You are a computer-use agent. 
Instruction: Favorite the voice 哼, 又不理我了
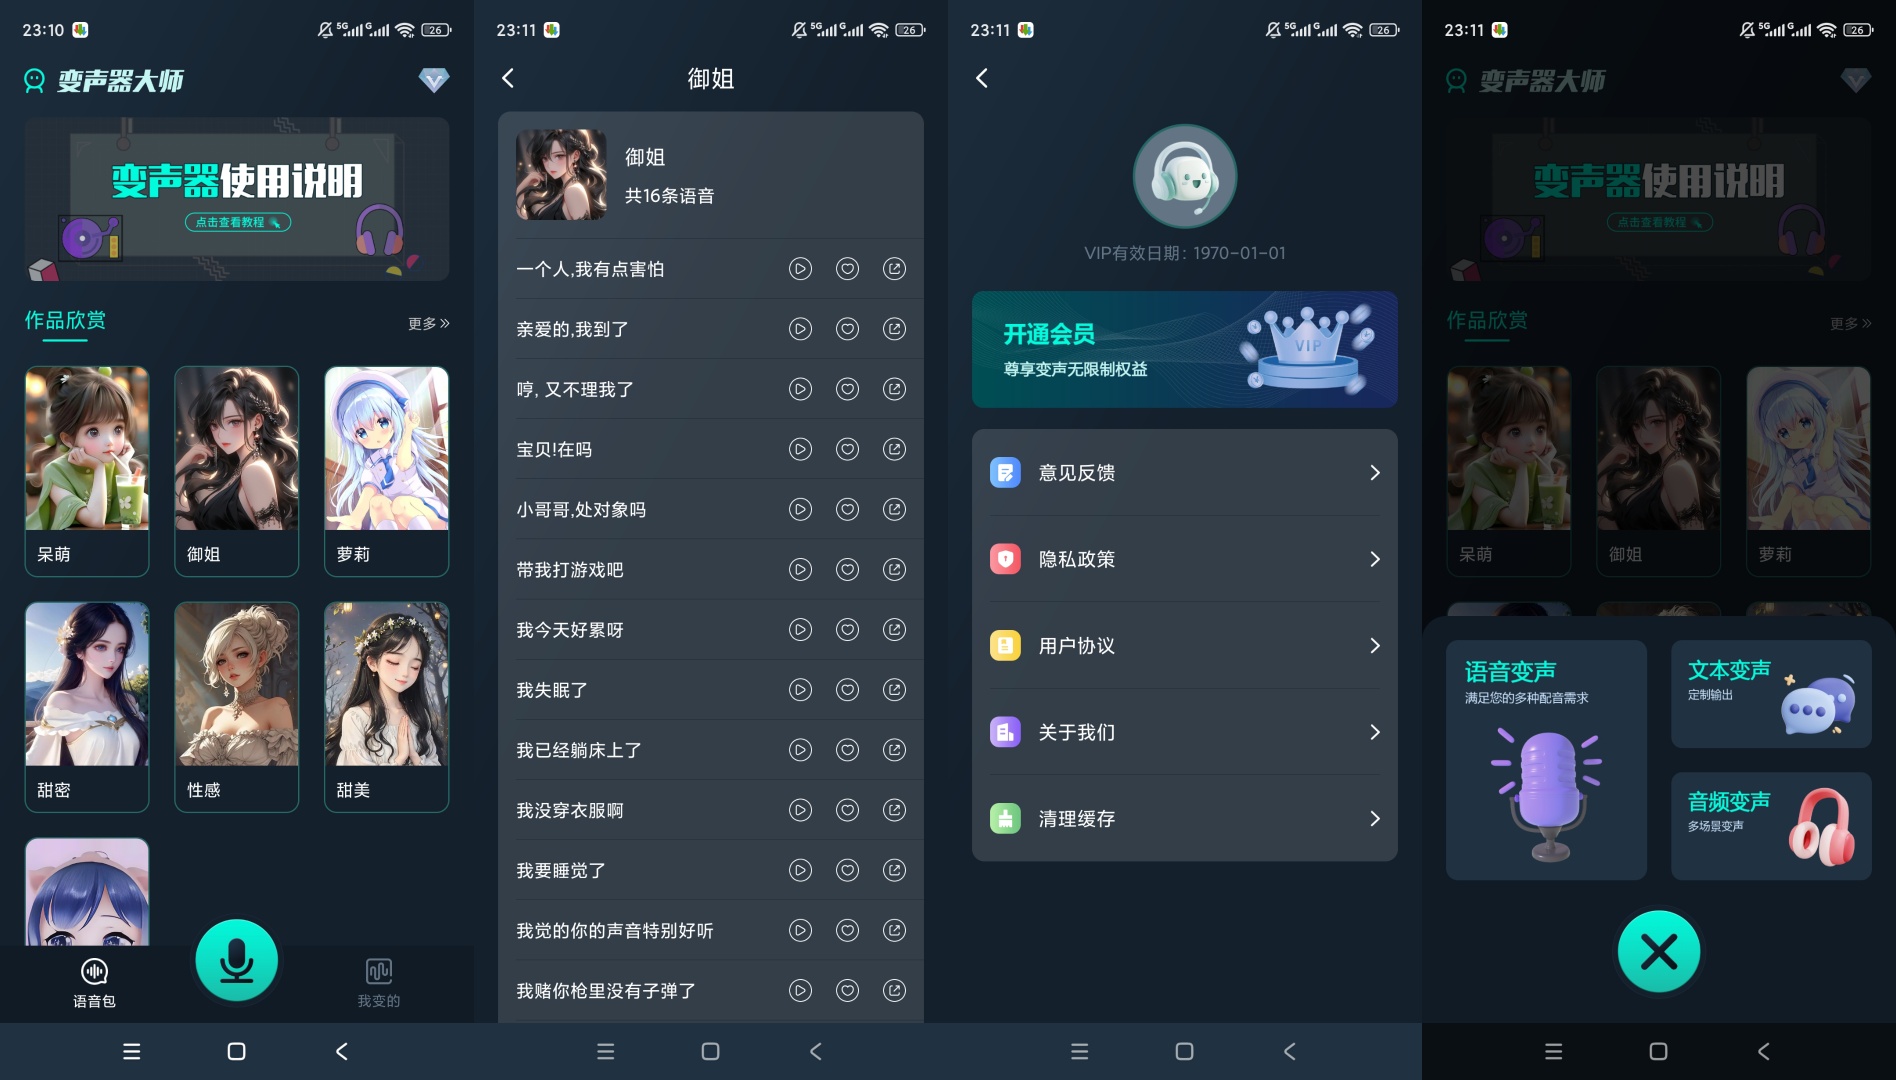(x=847, y=389)
